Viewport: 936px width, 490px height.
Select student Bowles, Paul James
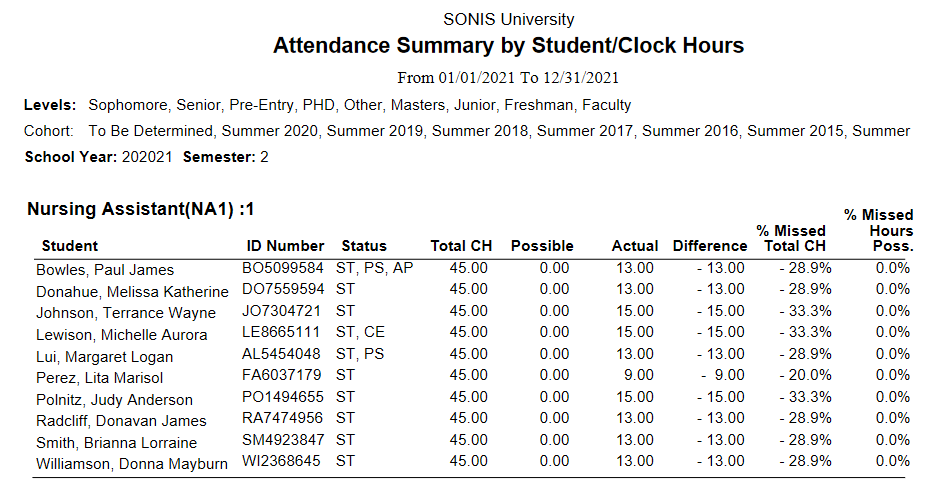coord(105,270)
